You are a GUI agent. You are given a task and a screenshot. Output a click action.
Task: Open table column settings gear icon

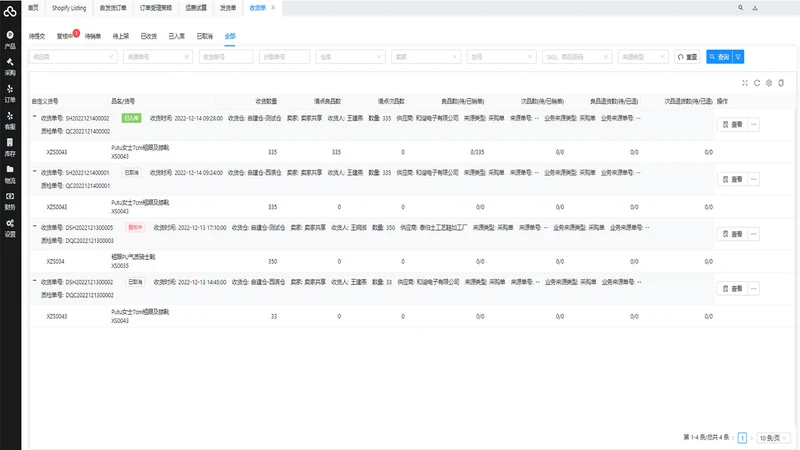(769, 83)
